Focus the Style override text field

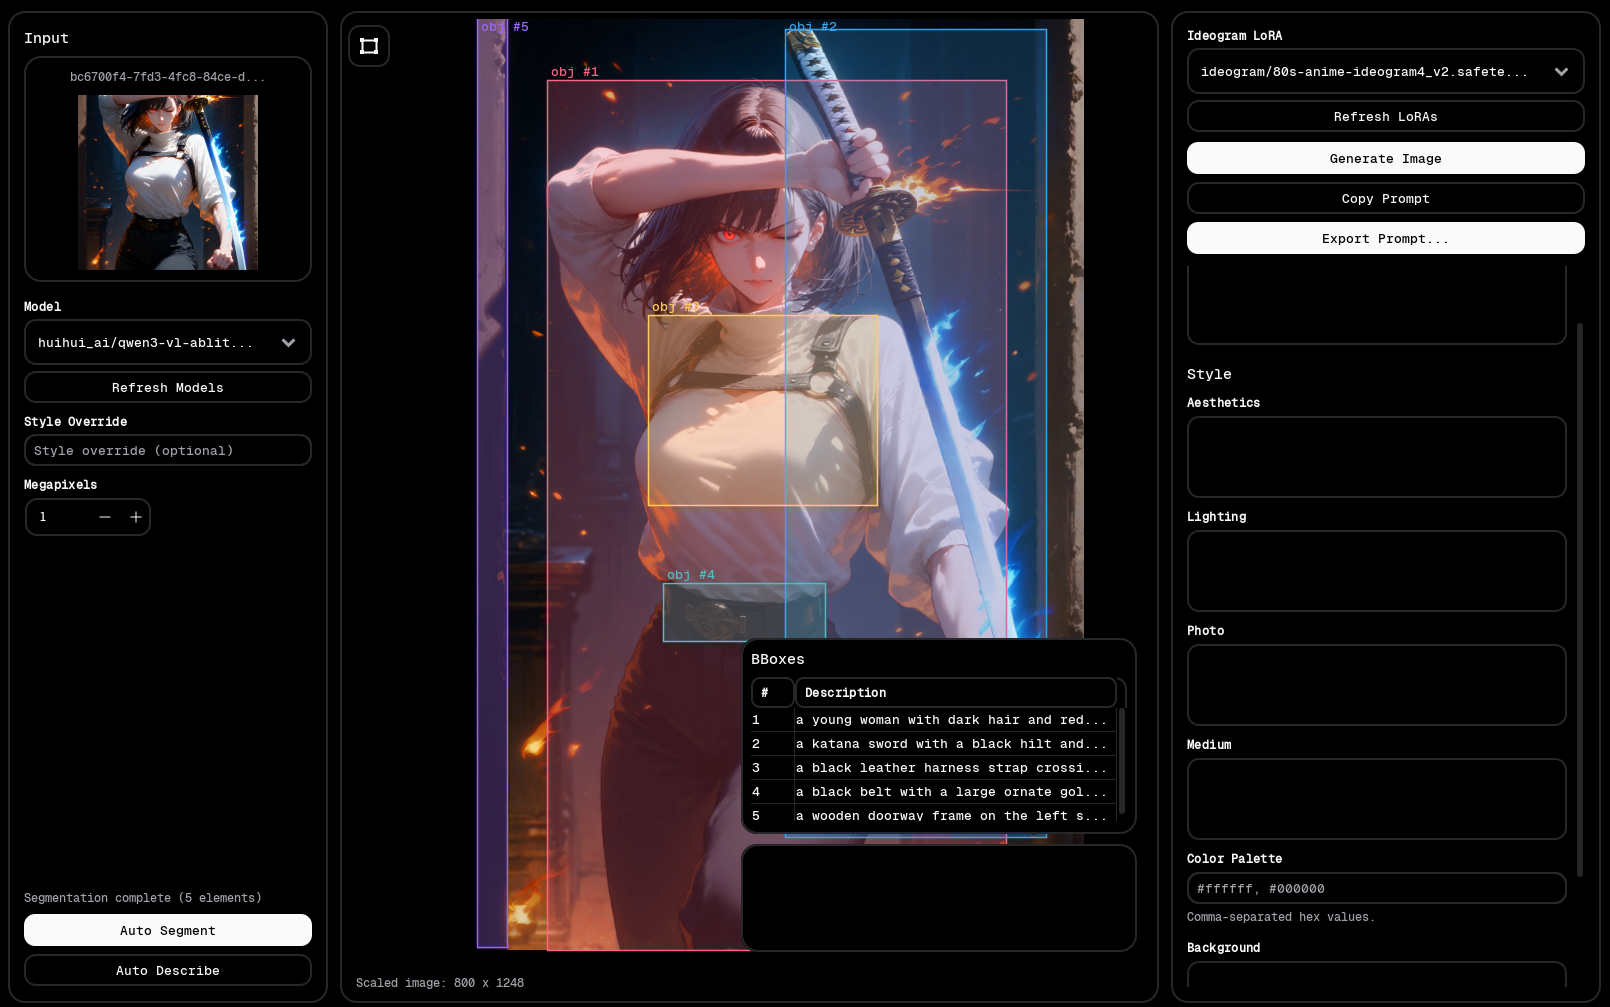click(168, 451)
